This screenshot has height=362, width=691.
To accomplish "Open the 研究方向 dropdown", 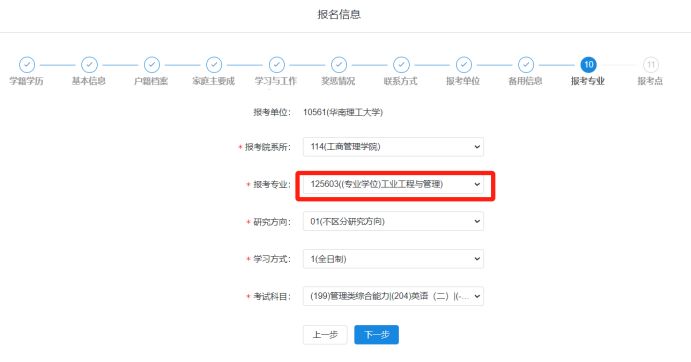I will (x=393, y=221).
